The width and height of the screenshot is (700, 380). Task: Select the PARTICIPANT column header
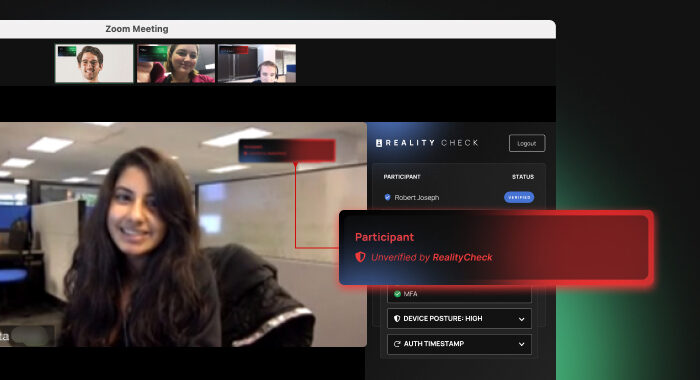point(402,177)
